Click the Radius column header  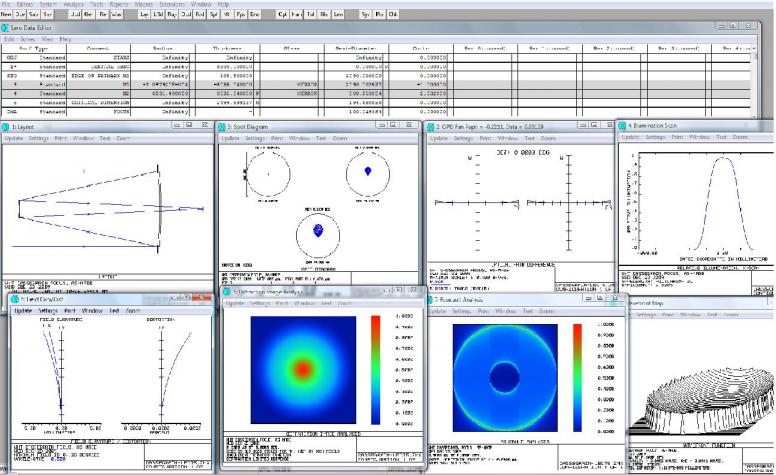pyautogui.click(x=163, y=48)
